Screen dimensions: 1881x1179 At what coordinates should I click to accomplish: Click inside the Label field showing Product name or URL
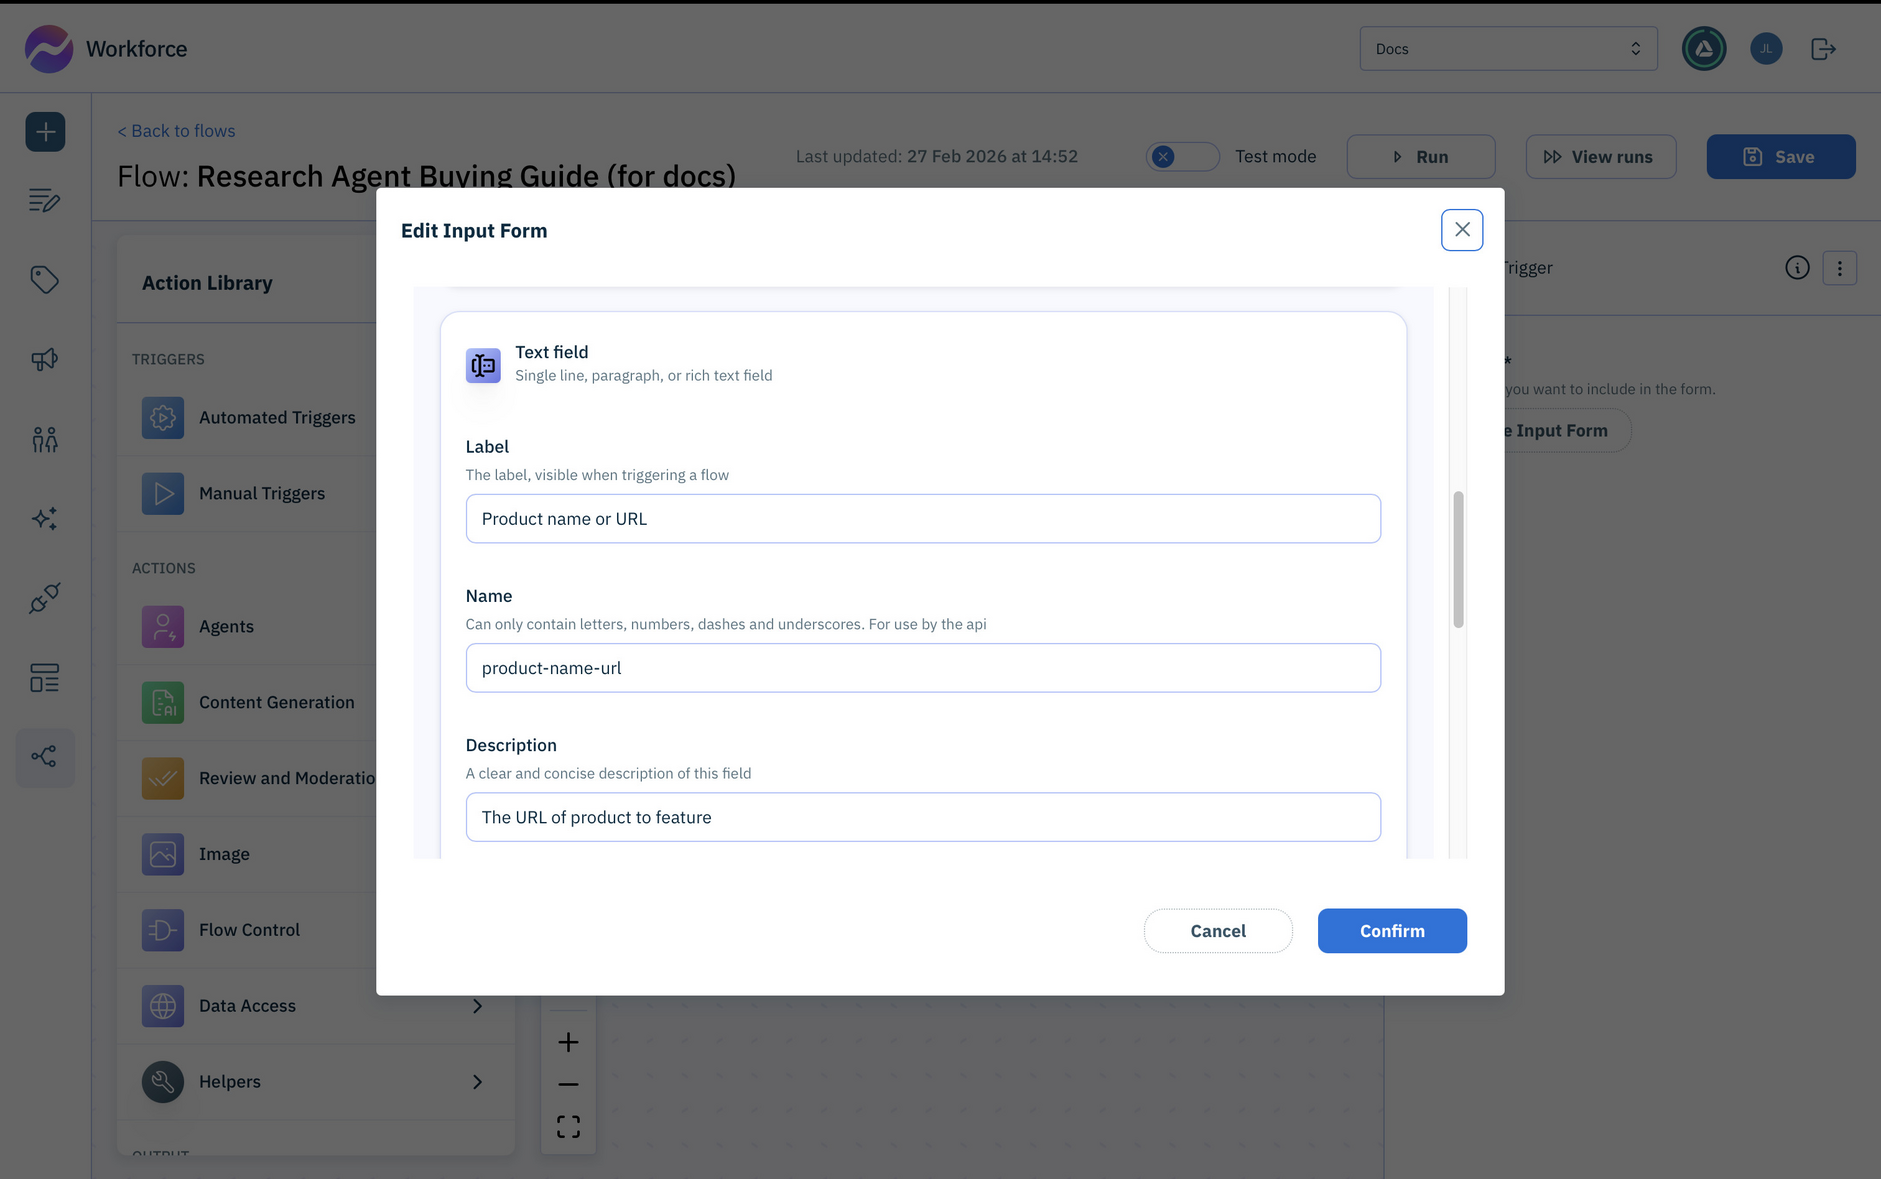click(x=922, y=518)
